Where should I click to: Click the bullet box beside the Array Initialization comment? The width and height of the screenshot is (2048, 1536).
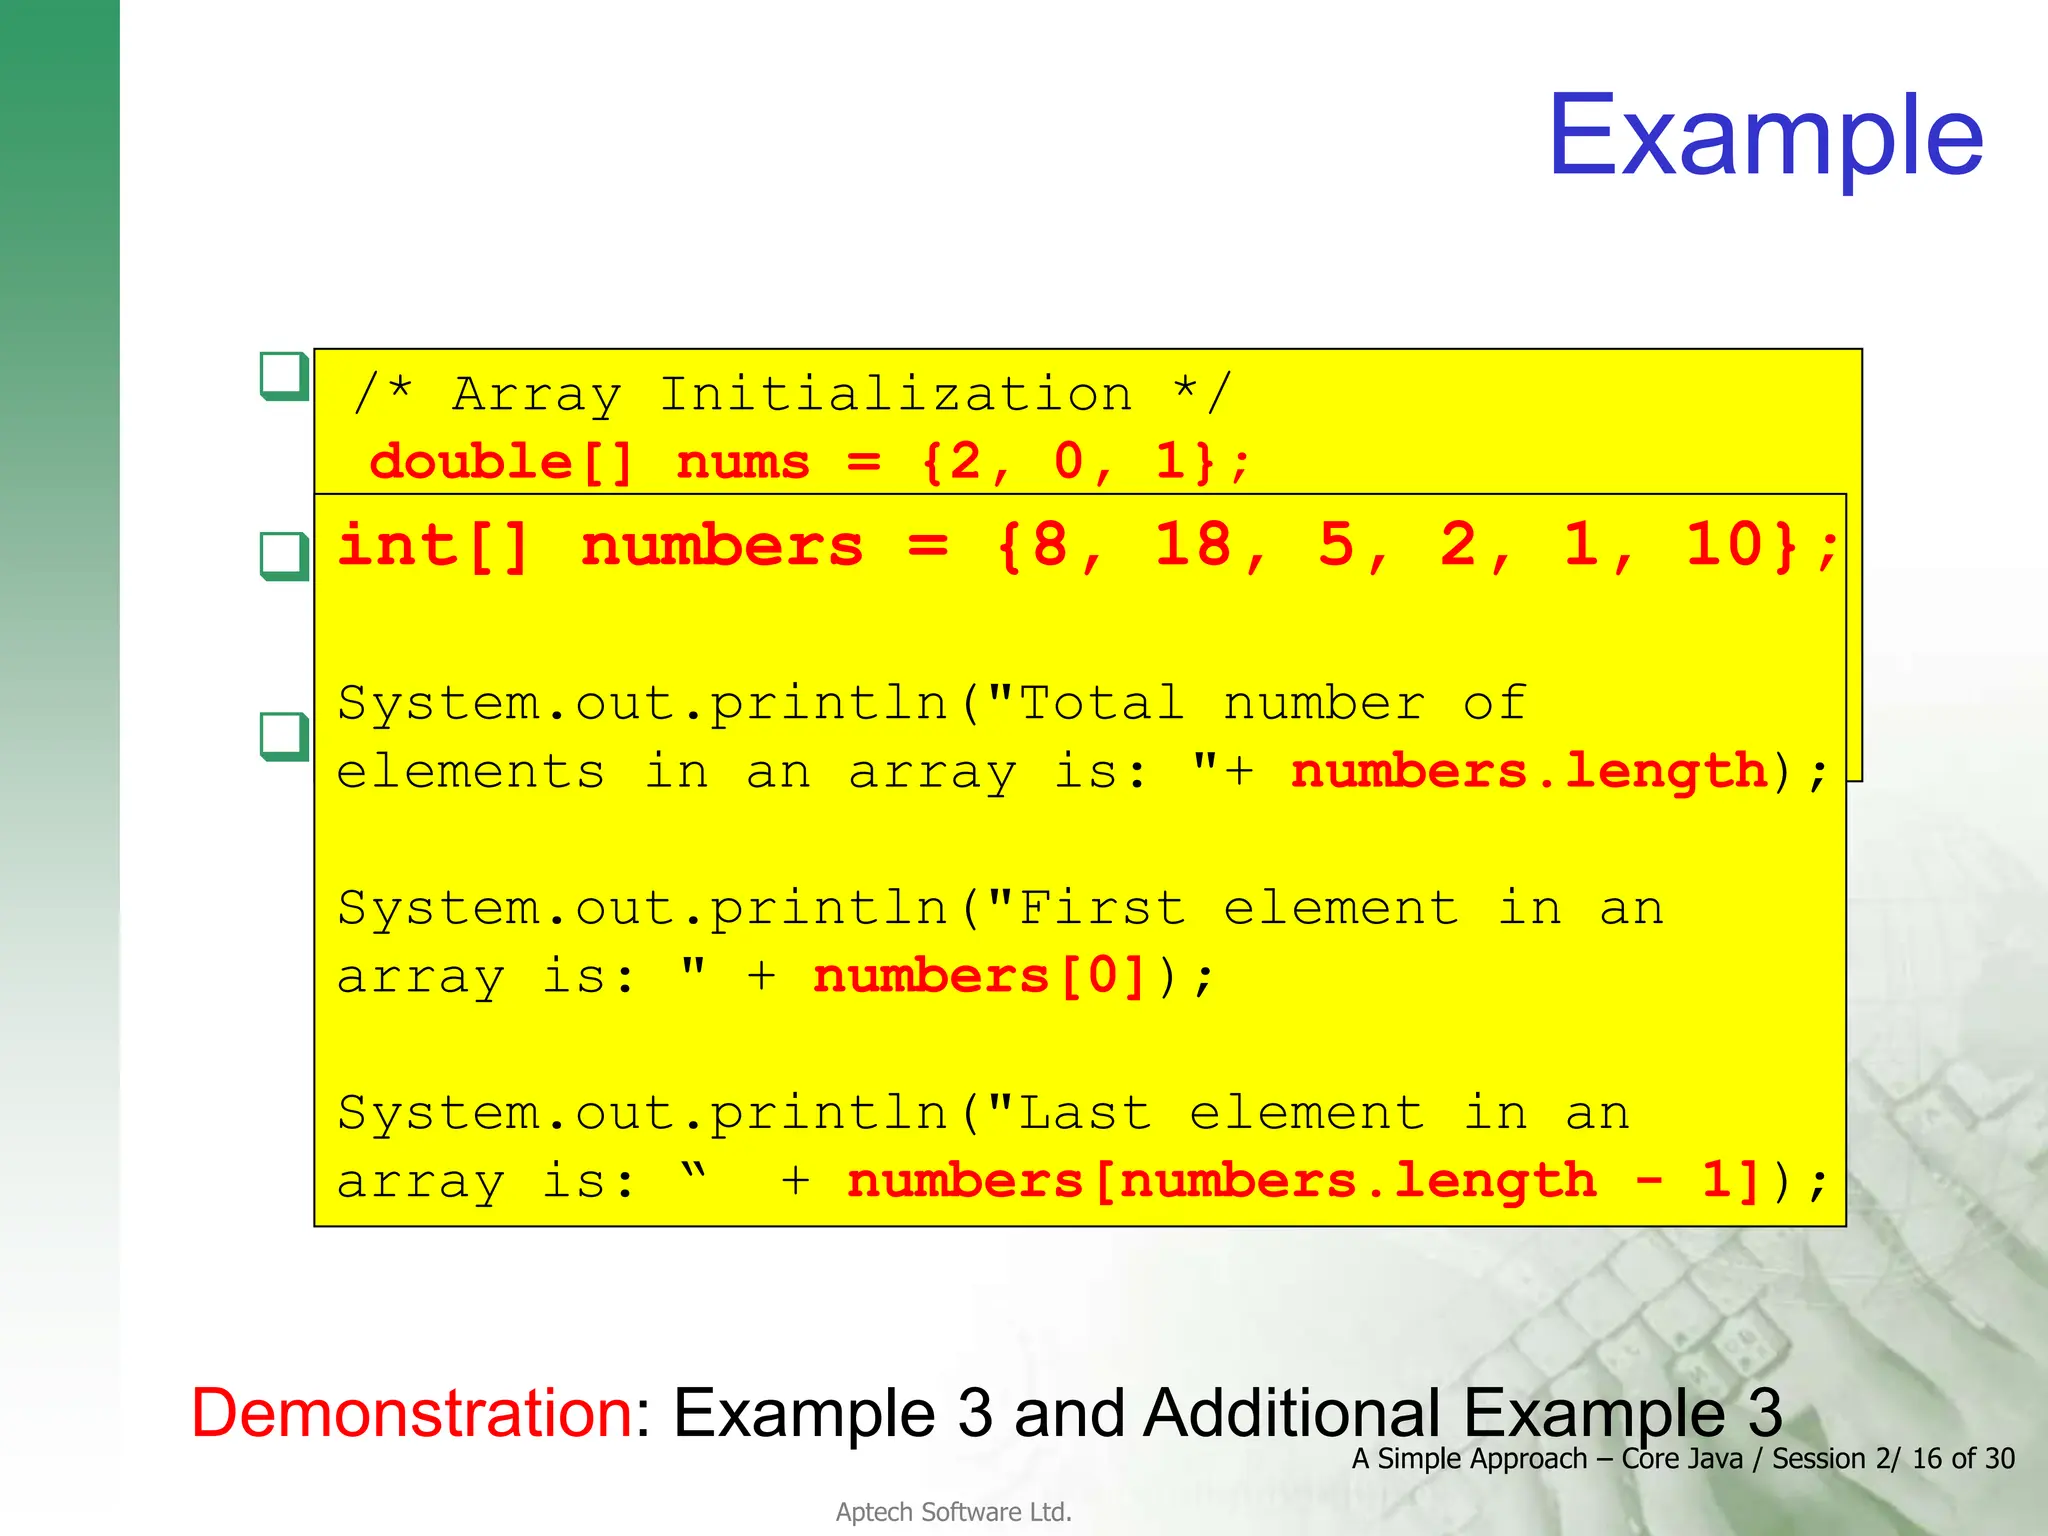[x=284, y=376]
